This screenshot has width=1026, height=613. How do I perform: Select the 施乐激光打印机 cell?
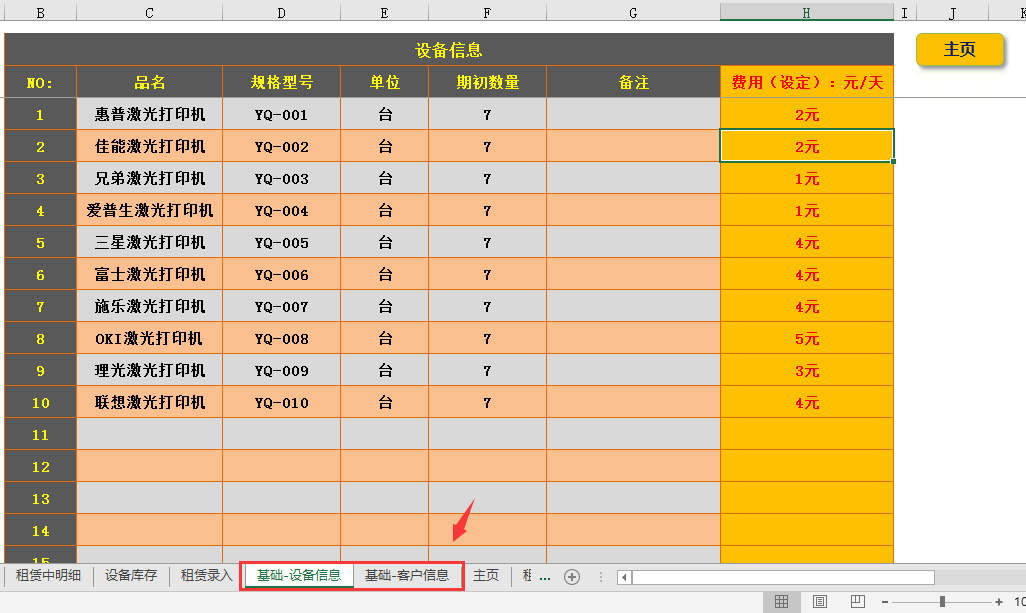click(x=150, y=306)
